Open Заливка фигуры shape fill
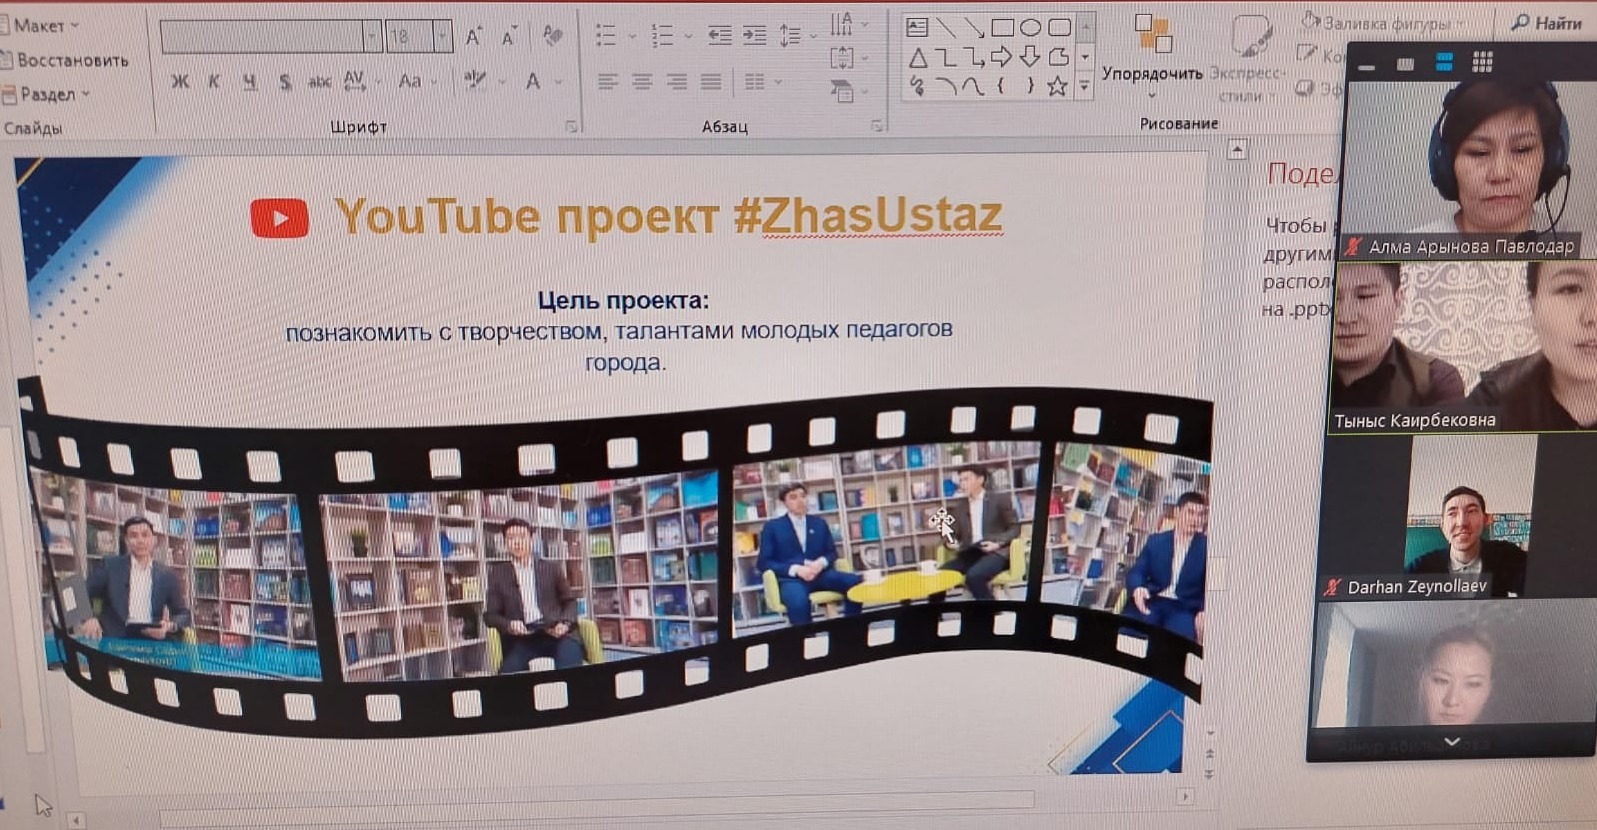The height and width of the screenshot is (830, 1597). tap(1385, 22)
